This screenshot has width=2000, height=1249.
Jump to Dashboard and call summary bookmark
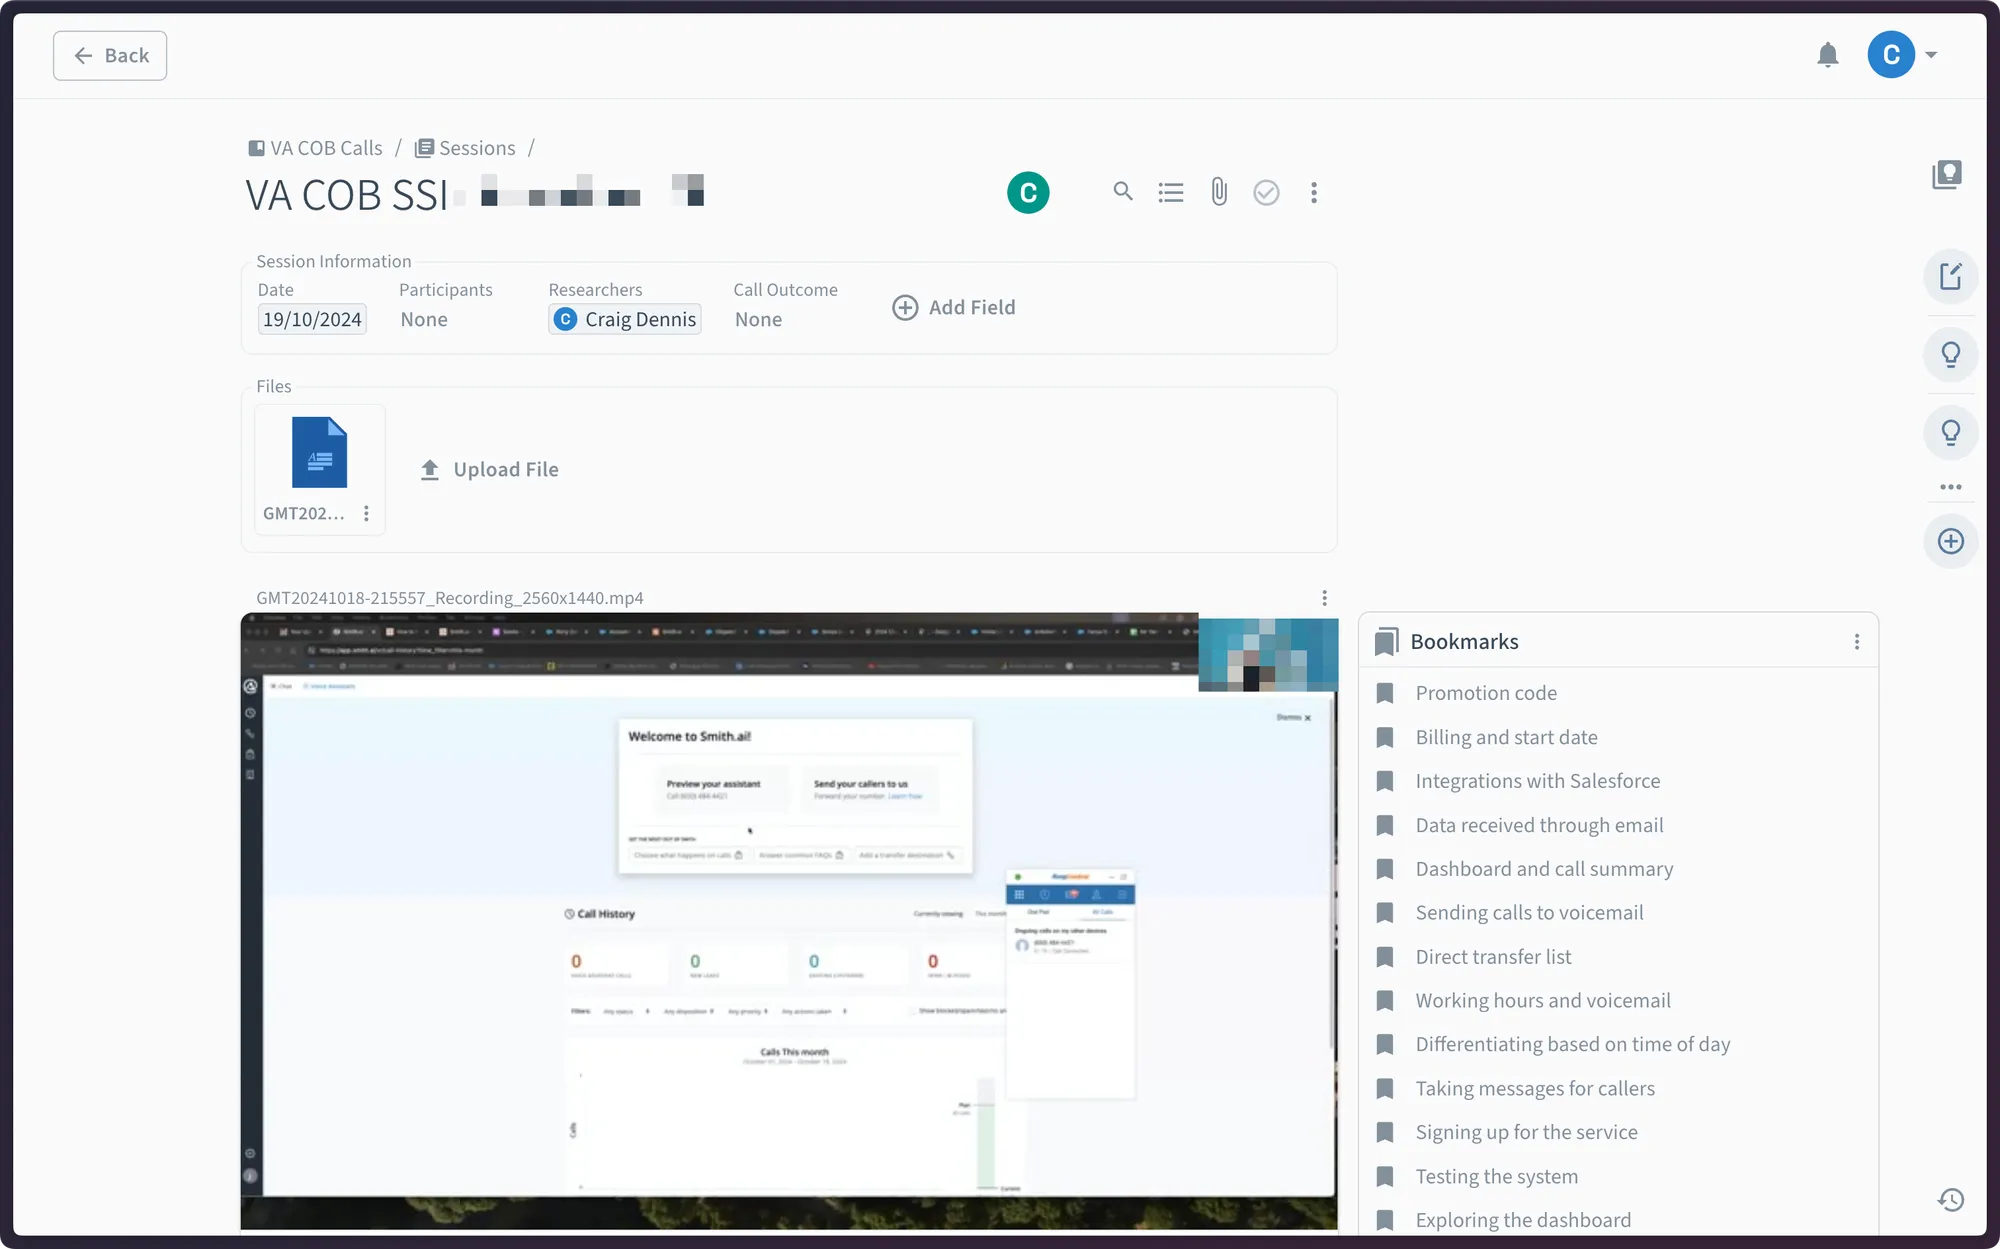pos(1544,869)
